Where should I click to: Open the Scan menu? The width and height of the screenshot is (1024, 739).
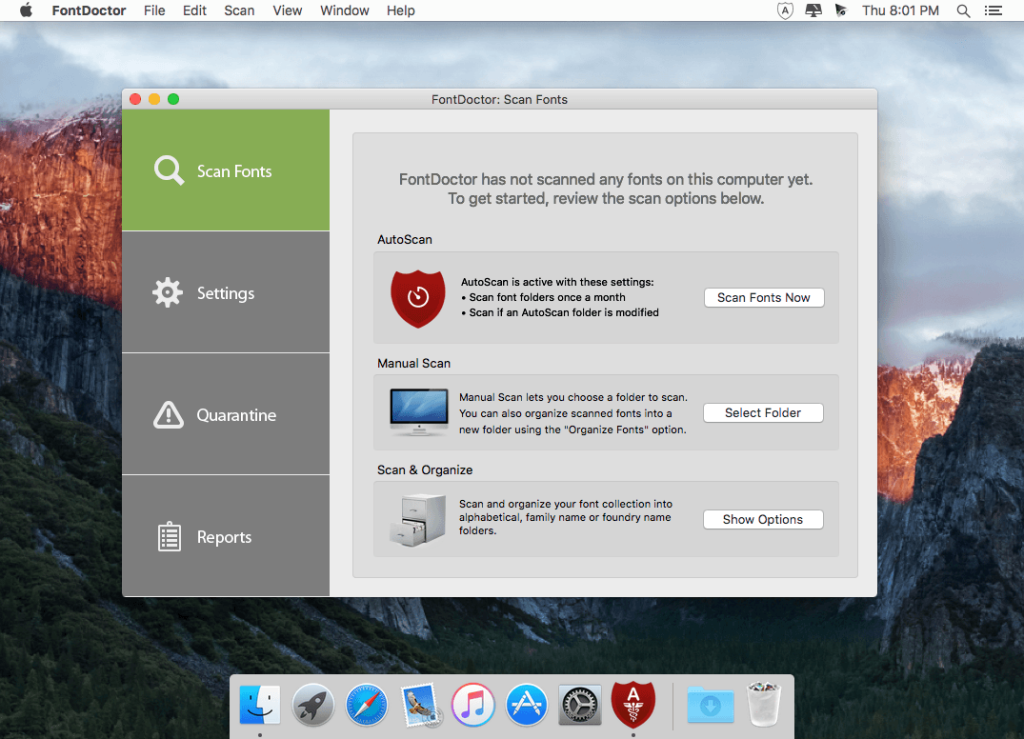[239, 11]
